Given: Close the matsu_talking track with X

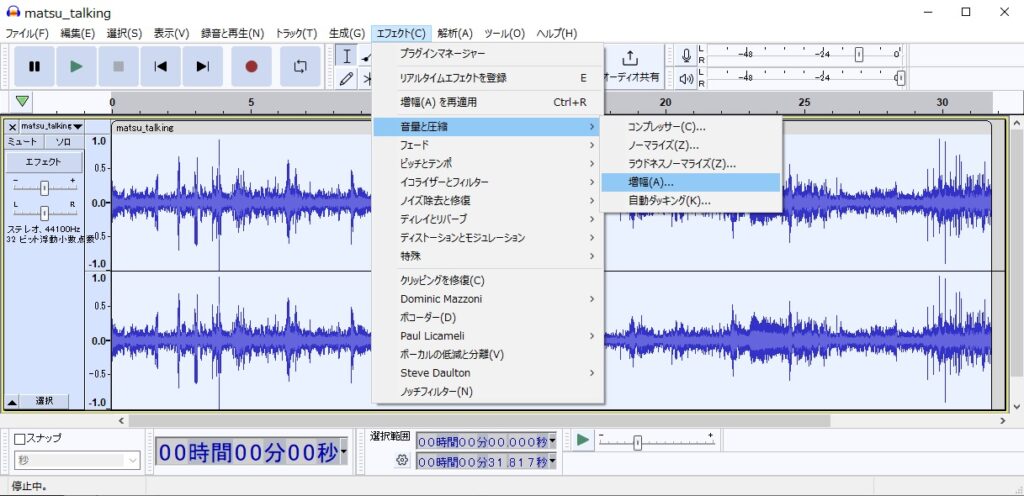Looking at the screenshot, I should (12, 127).
